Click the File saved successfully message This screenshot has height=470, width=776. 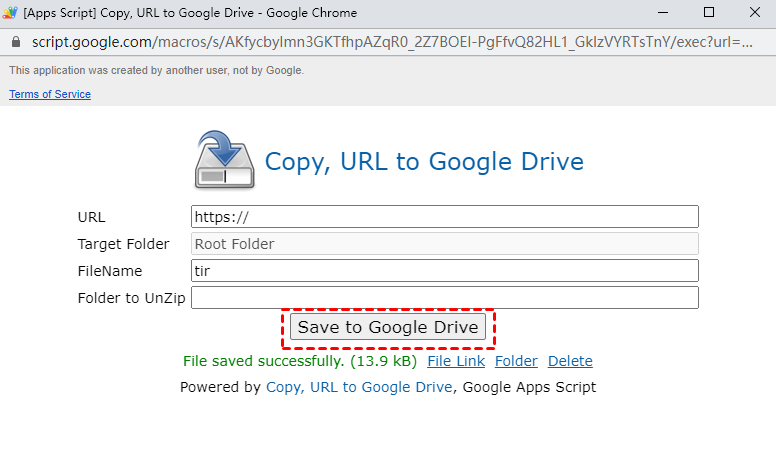click(300, 361)
